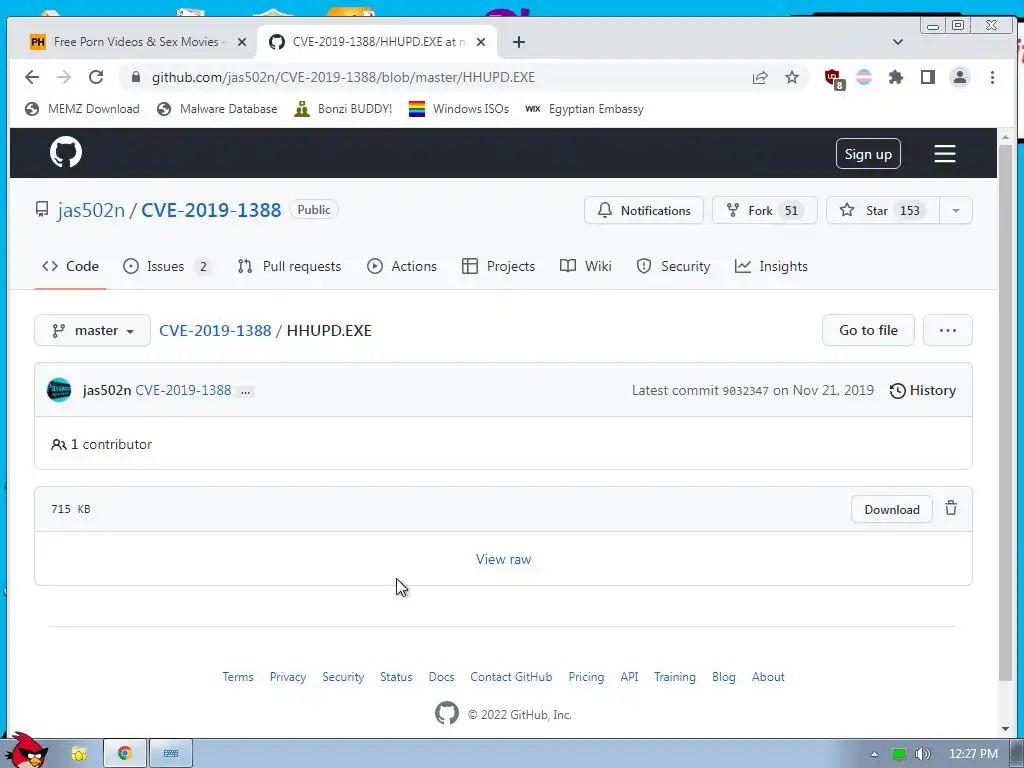Bookmark this page with the star icon
This screenshot has width=1024, height=768.
pos(792,78)
